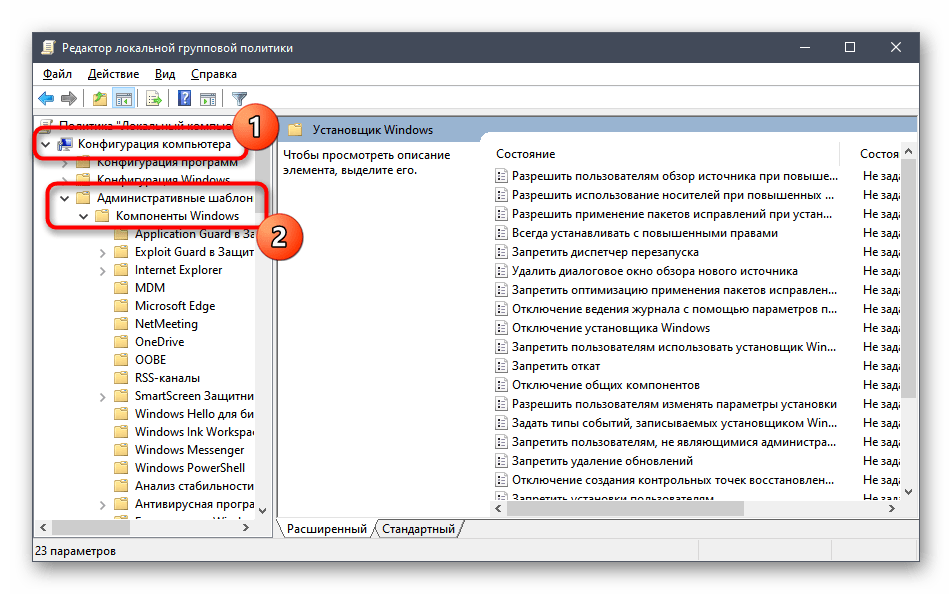Viewport: 952px width, 594px height.
Task: Collapse the Конфигурация компьютера node
Action: tap(46, 144)
